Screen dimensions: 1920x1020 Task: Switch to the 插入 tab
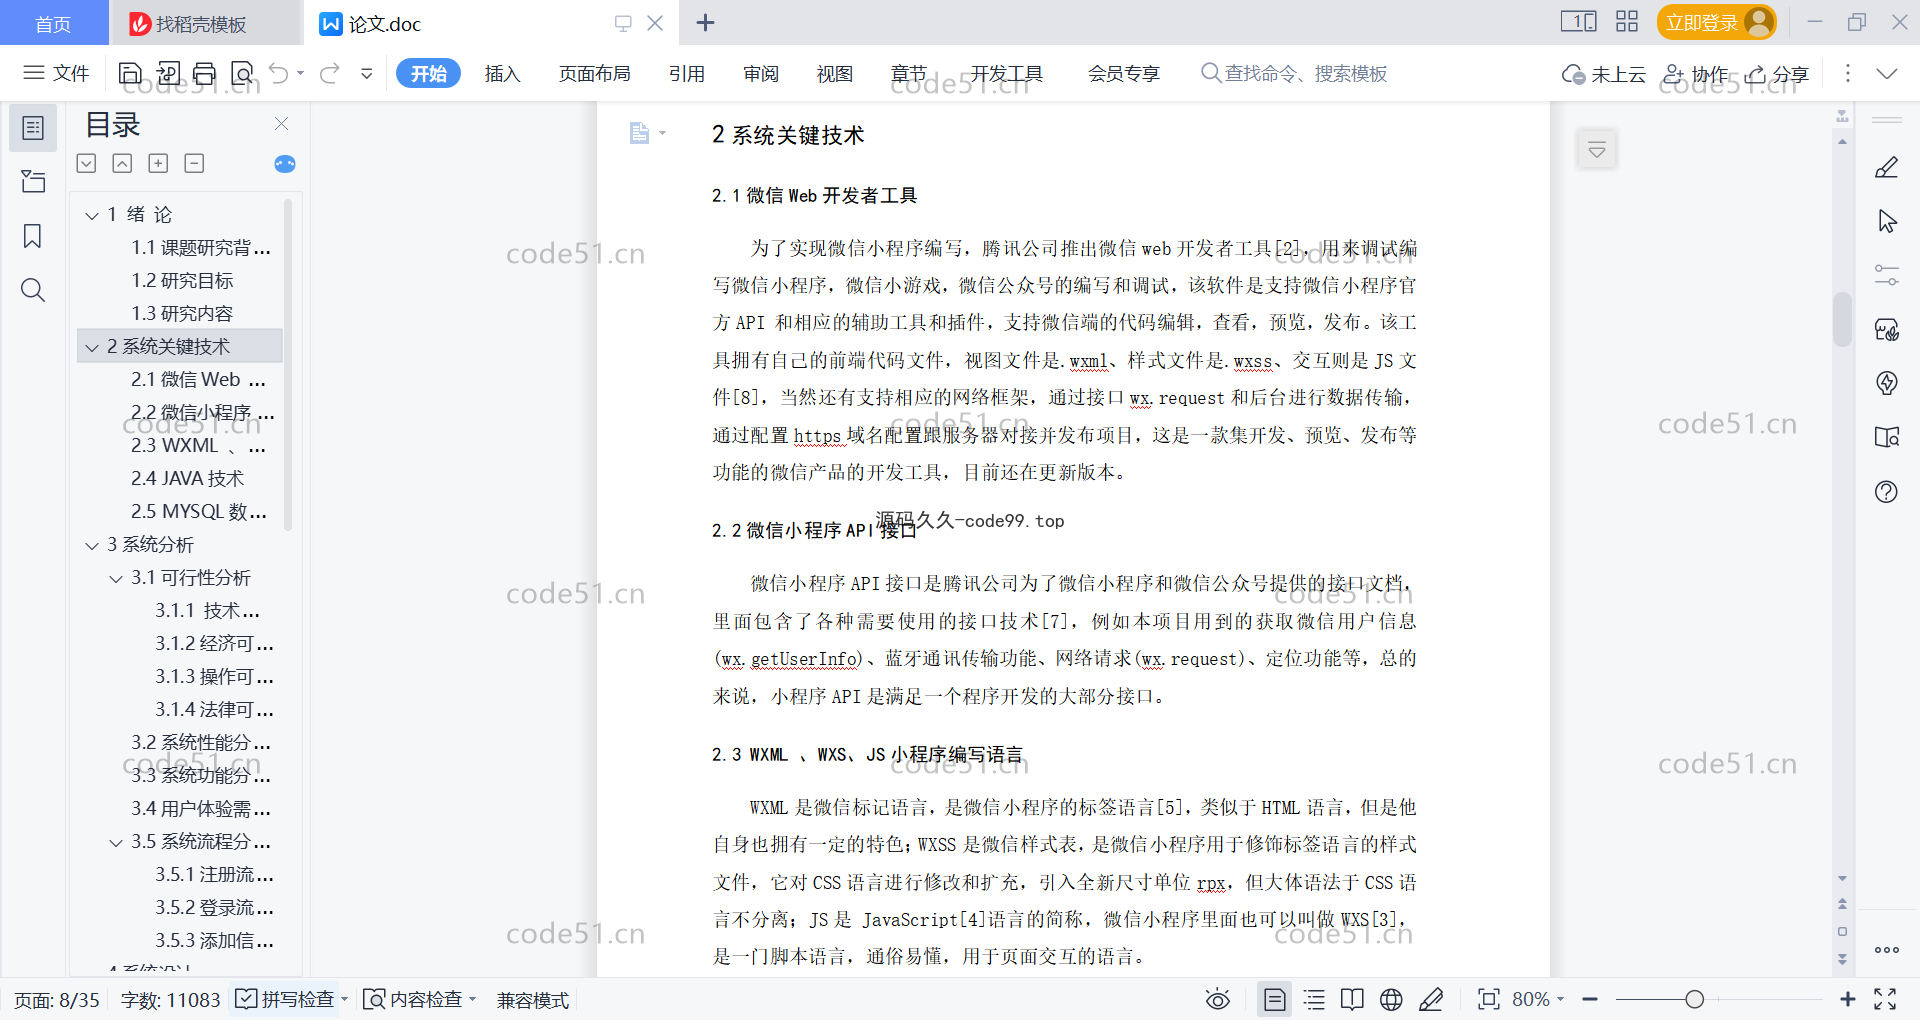[502, 73]
